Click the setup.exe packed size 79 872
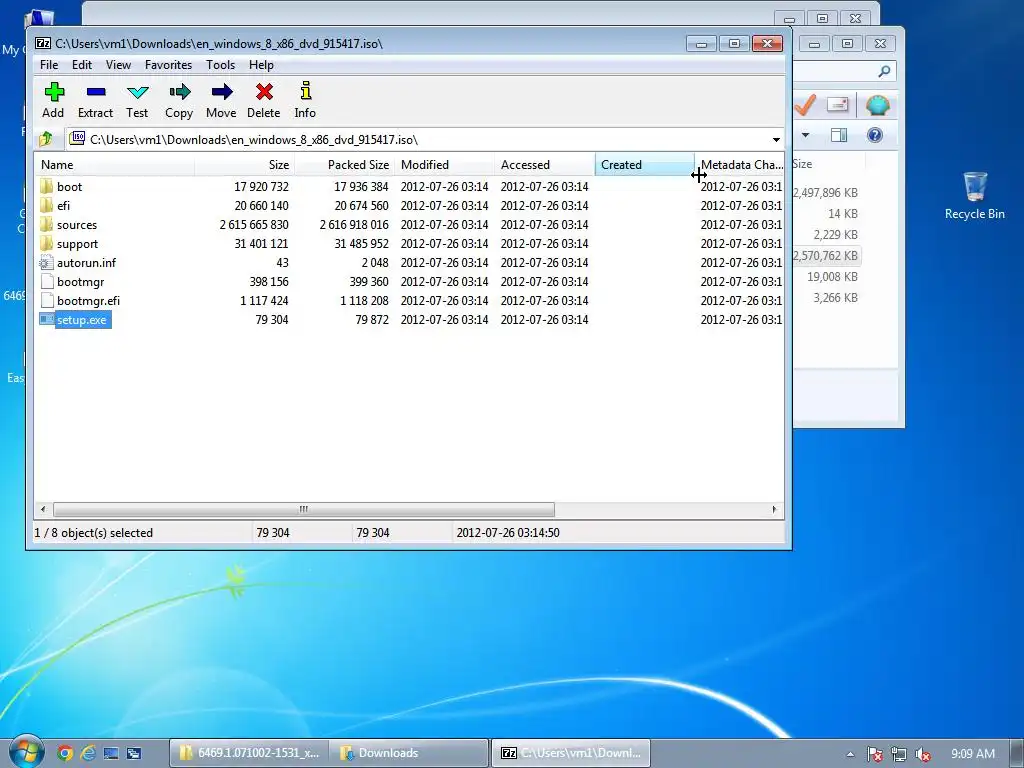The width and height of the screenshot is (1024, 768). 372,320
